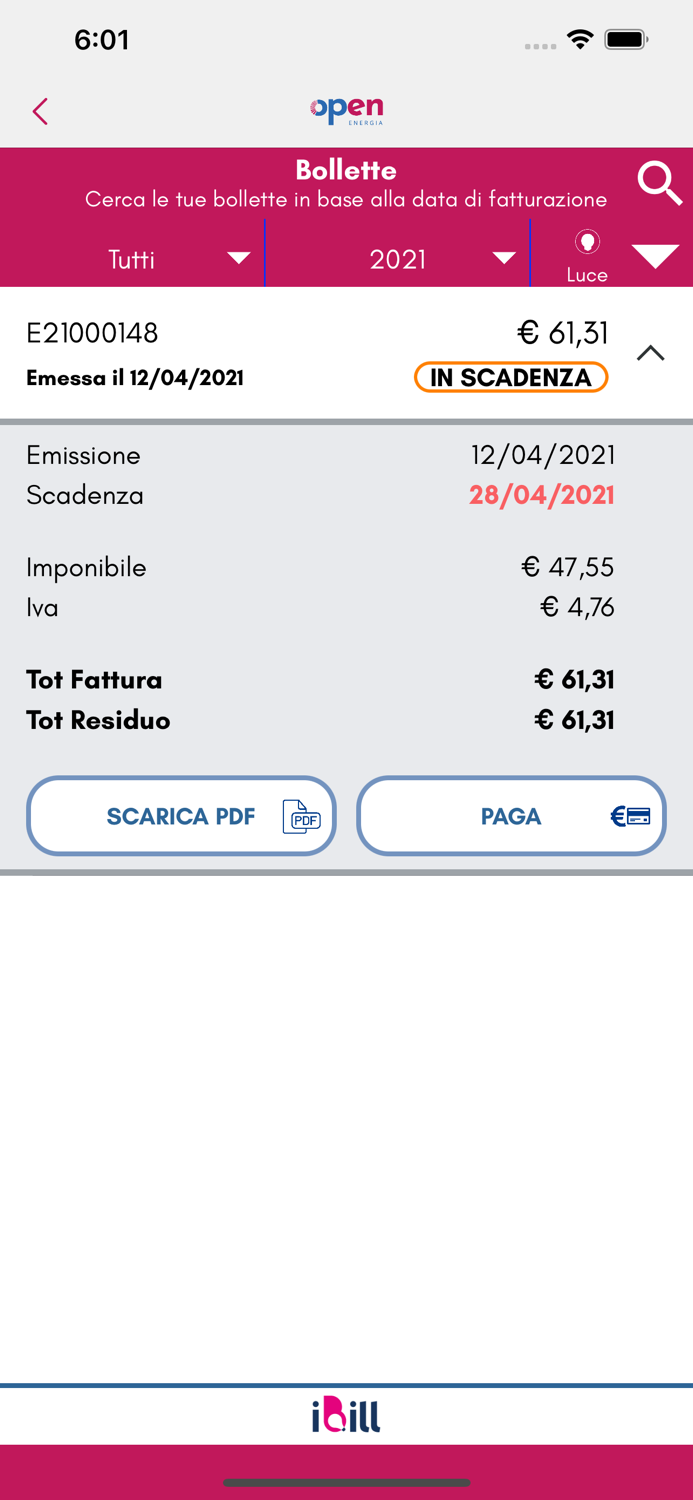Tap the home indicator bar at screen bottom

[346, 1484]
